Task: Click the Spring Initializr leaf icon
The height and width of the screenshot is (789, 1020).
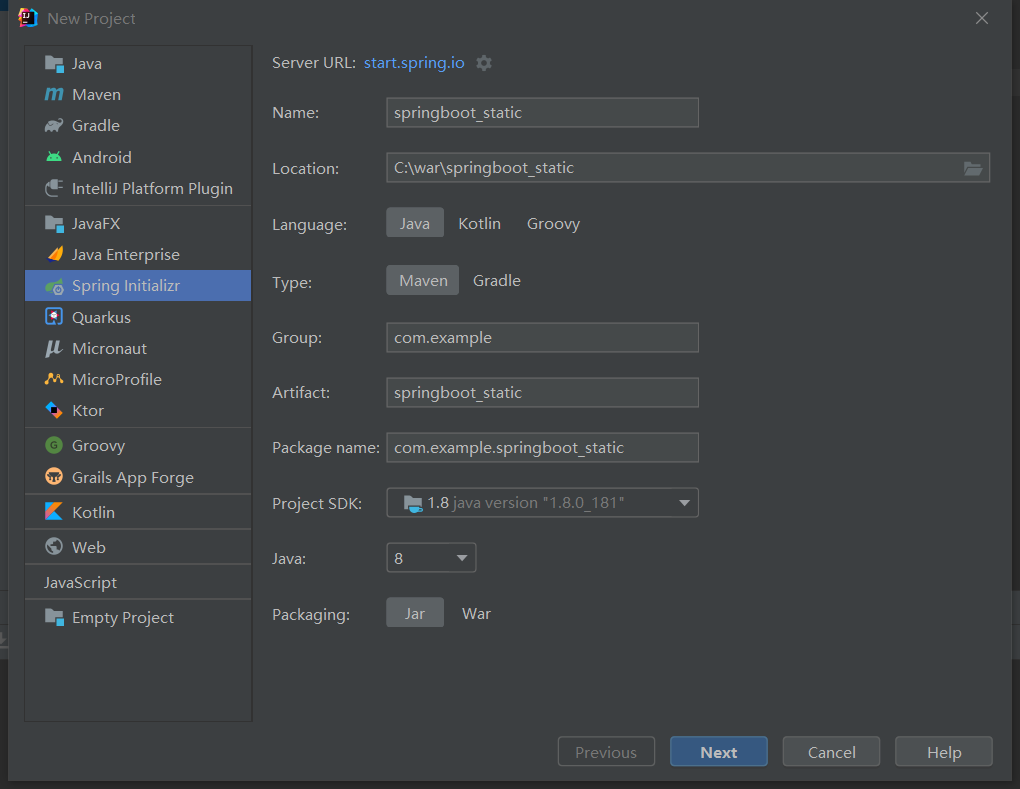Action: click(x=54, y=286)
